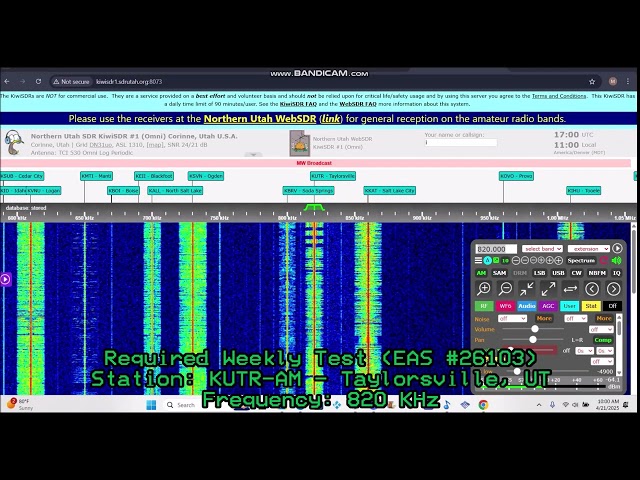This screenshot has width=640, height=480.
Task: Switch to the Stat tab
Action: coord(591,306)
